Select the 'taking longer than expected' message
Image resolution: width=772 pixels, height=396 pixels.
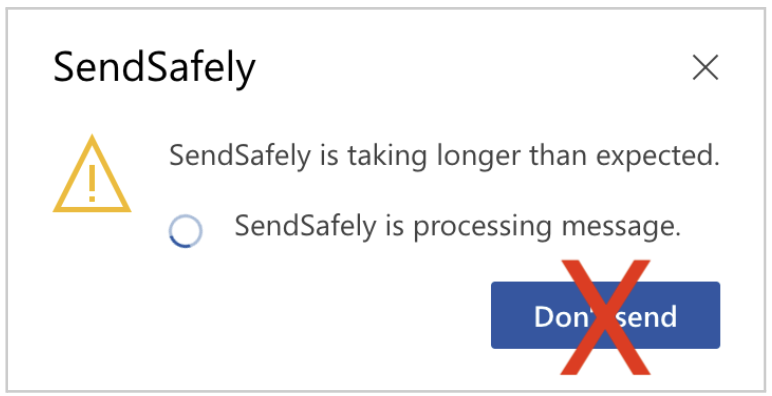(x=445, y=157)
